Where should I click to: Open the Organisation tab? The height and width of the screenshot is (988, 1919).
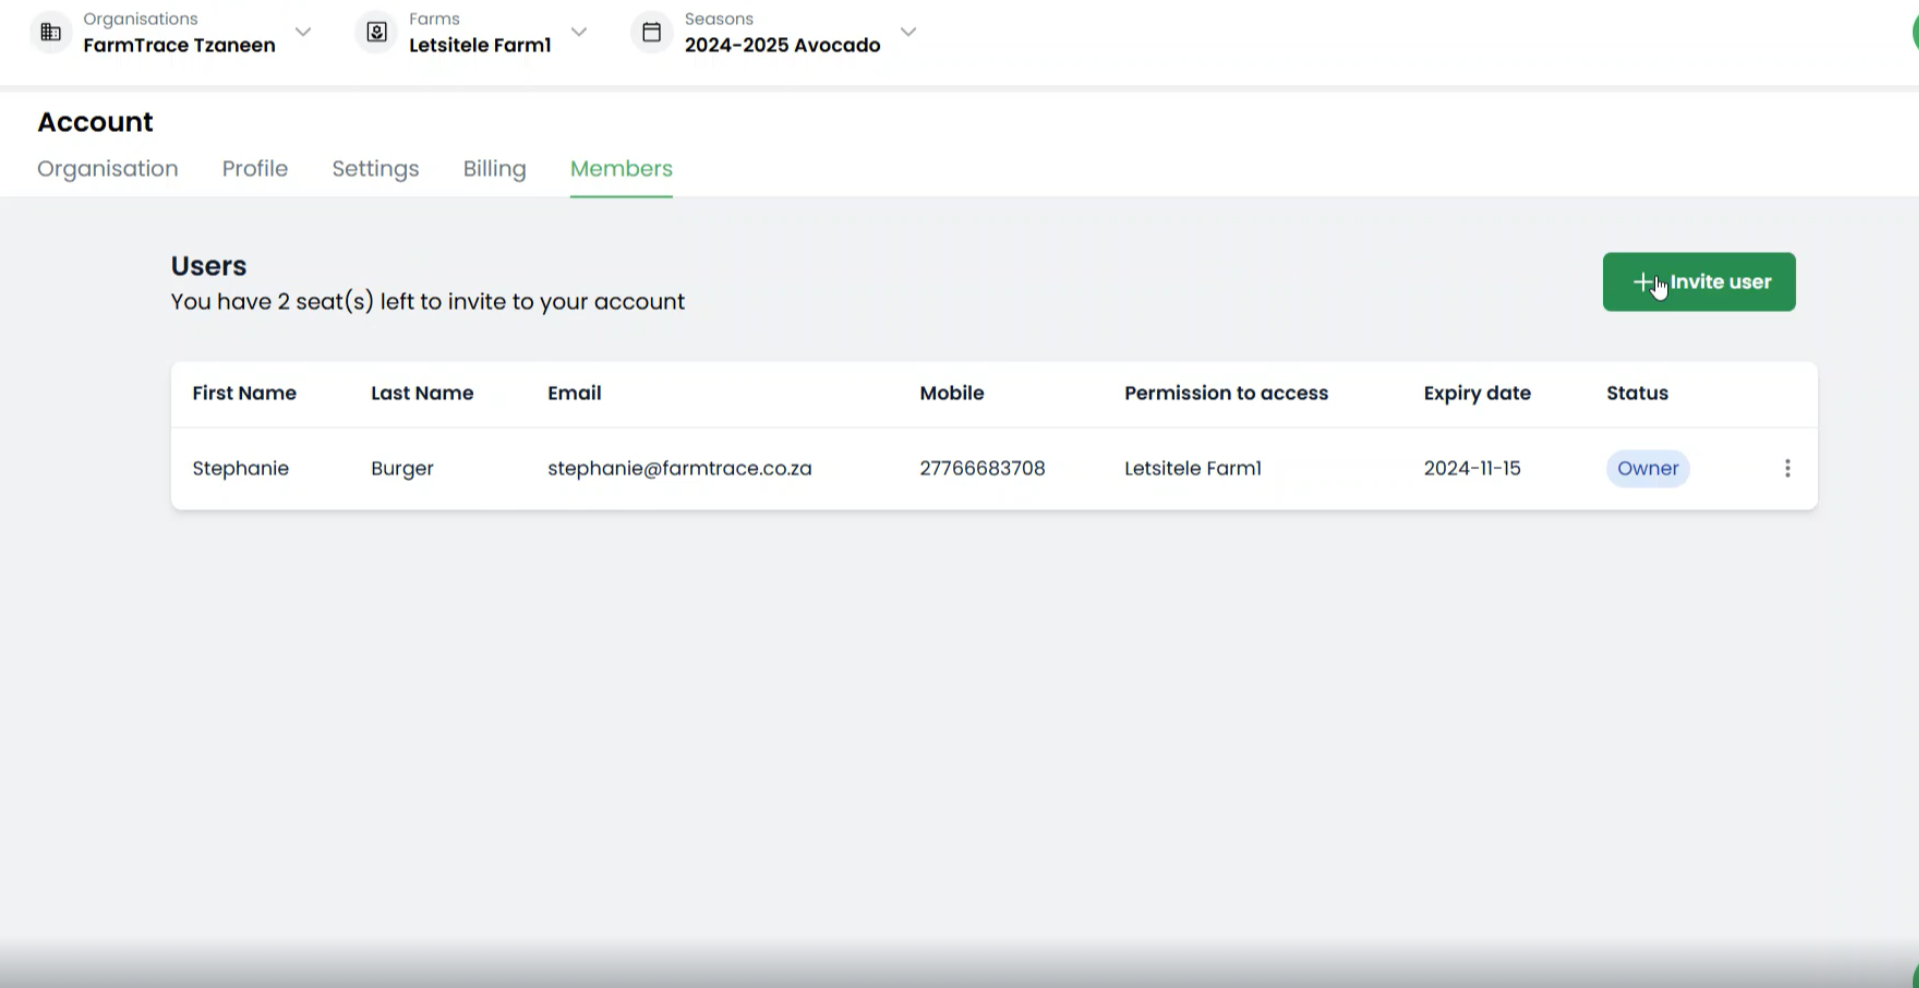click(x=108, y=169)
